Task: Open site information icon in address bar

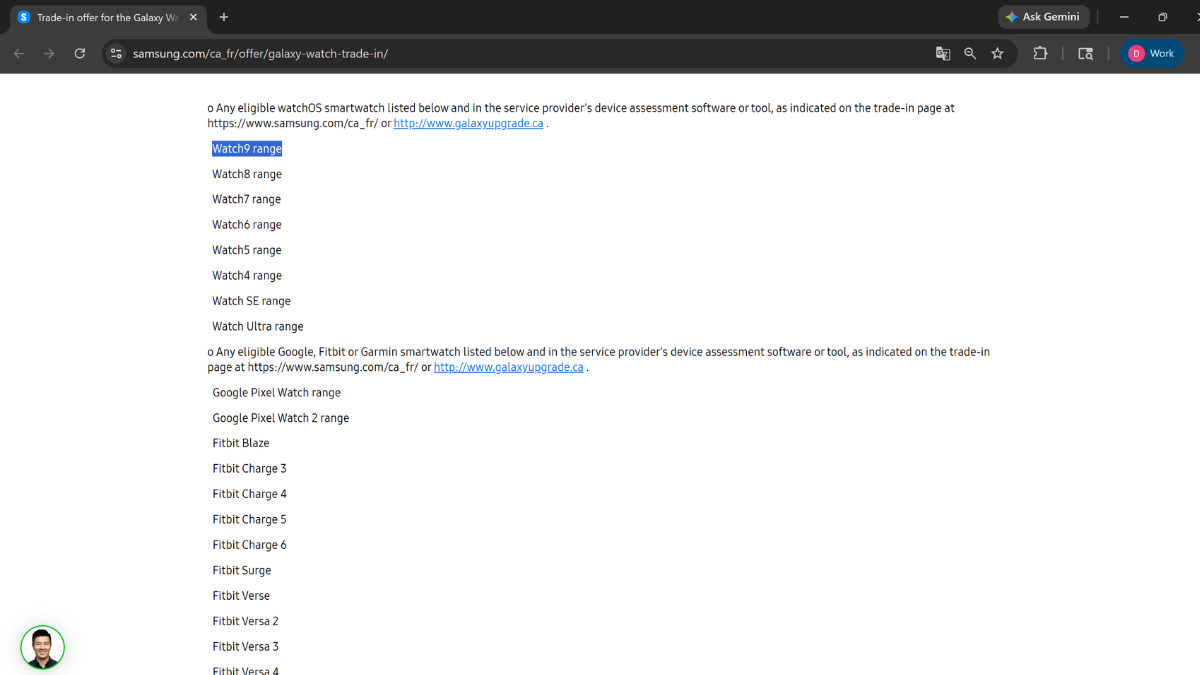Action: [x=116, y=53]
